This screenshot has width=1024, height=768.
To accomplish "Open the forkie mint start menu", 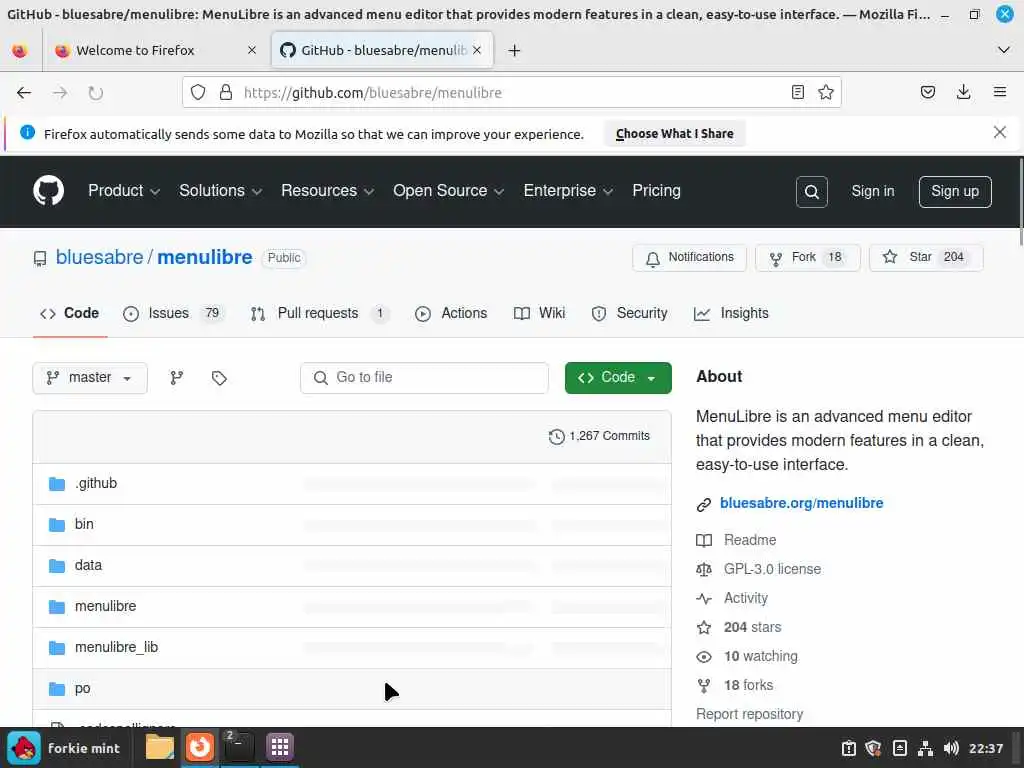I will (x=64, y=748).
